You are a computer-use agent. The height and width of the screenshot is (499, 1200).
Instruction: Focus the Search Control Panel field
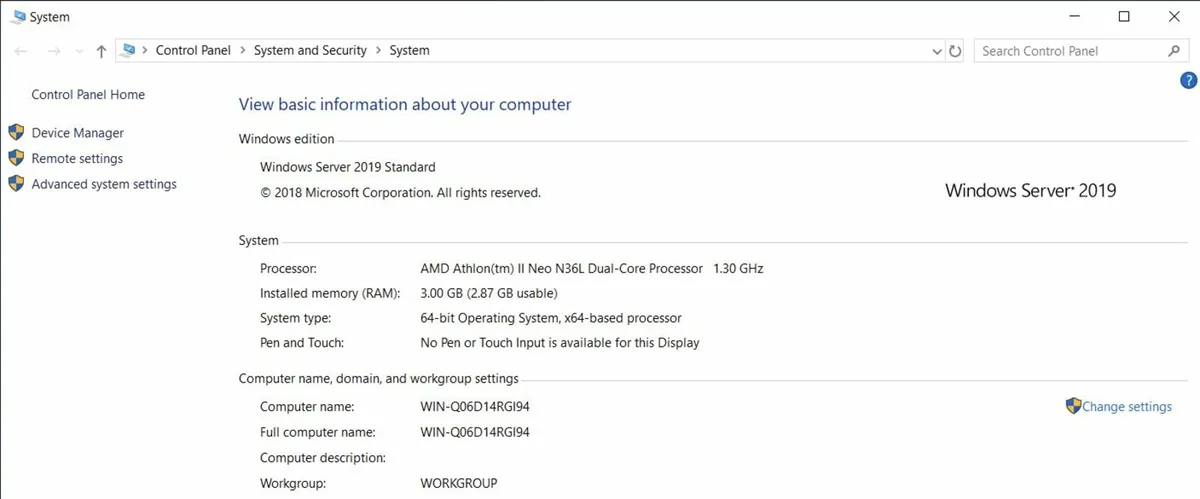pyautogui.click(x=1069, y=51)
